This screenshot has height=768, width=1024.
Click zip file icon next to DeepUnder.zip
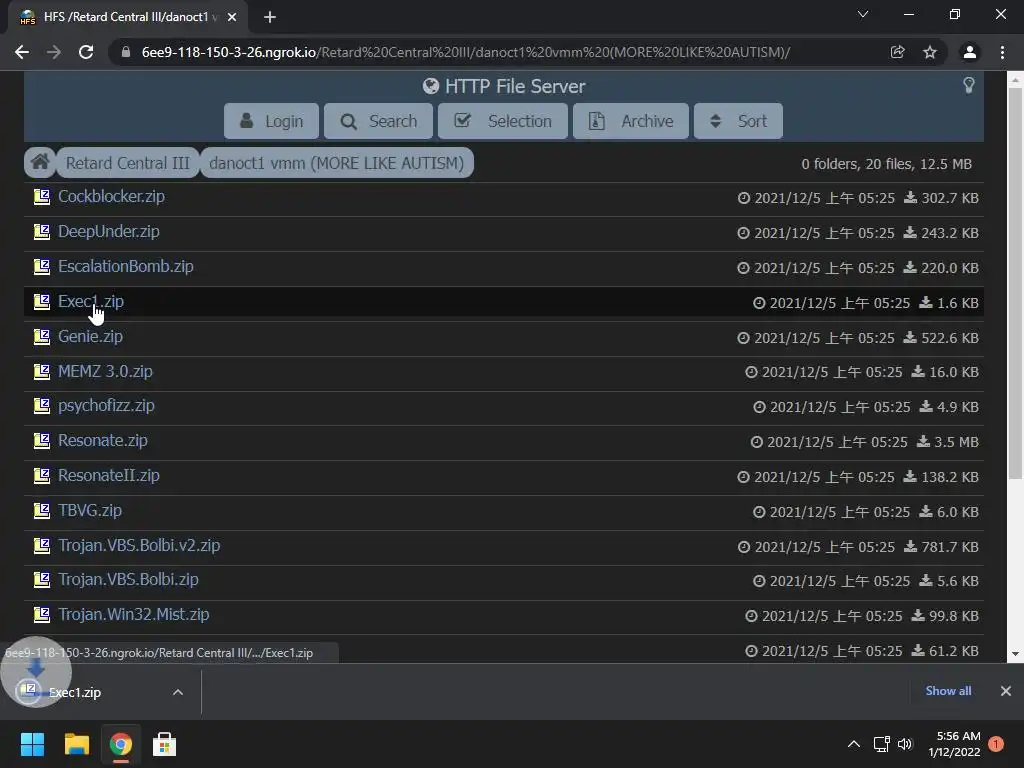tap(42, 232)
